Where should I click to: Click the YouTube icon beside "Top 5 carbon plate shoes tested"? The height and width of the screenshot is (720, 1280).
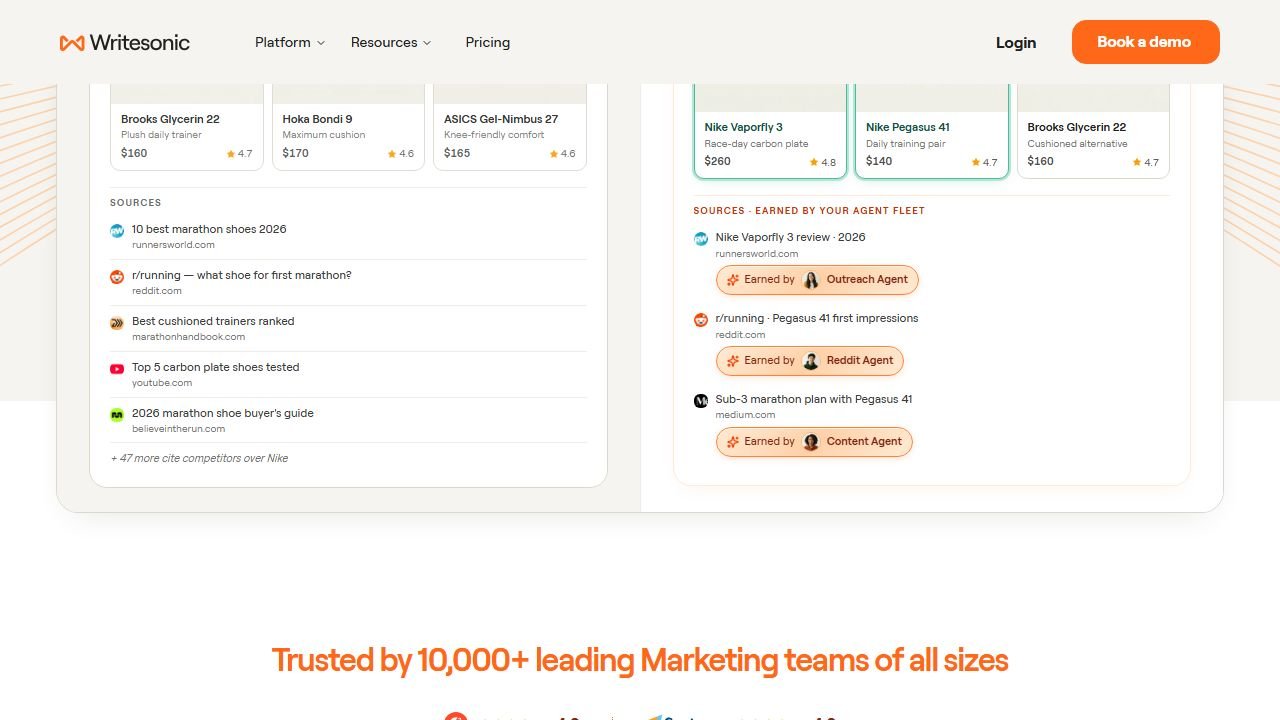tap(117, 369)
